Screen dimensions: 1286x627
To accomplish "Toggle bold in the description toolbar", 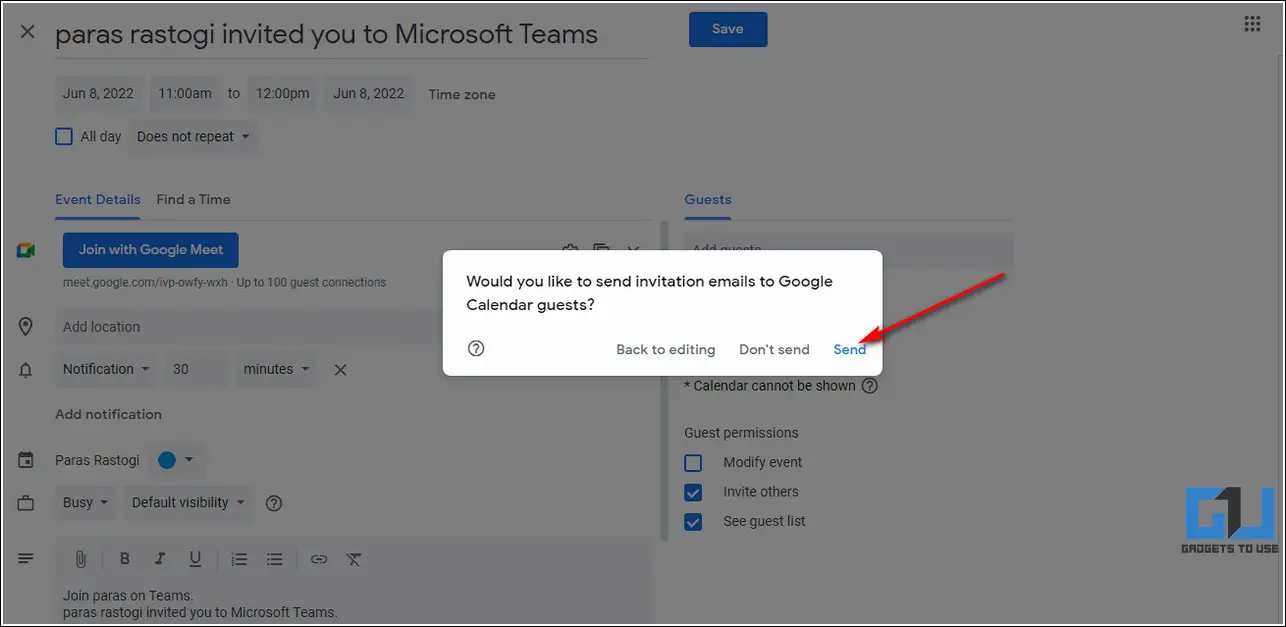I will point(125,559).
